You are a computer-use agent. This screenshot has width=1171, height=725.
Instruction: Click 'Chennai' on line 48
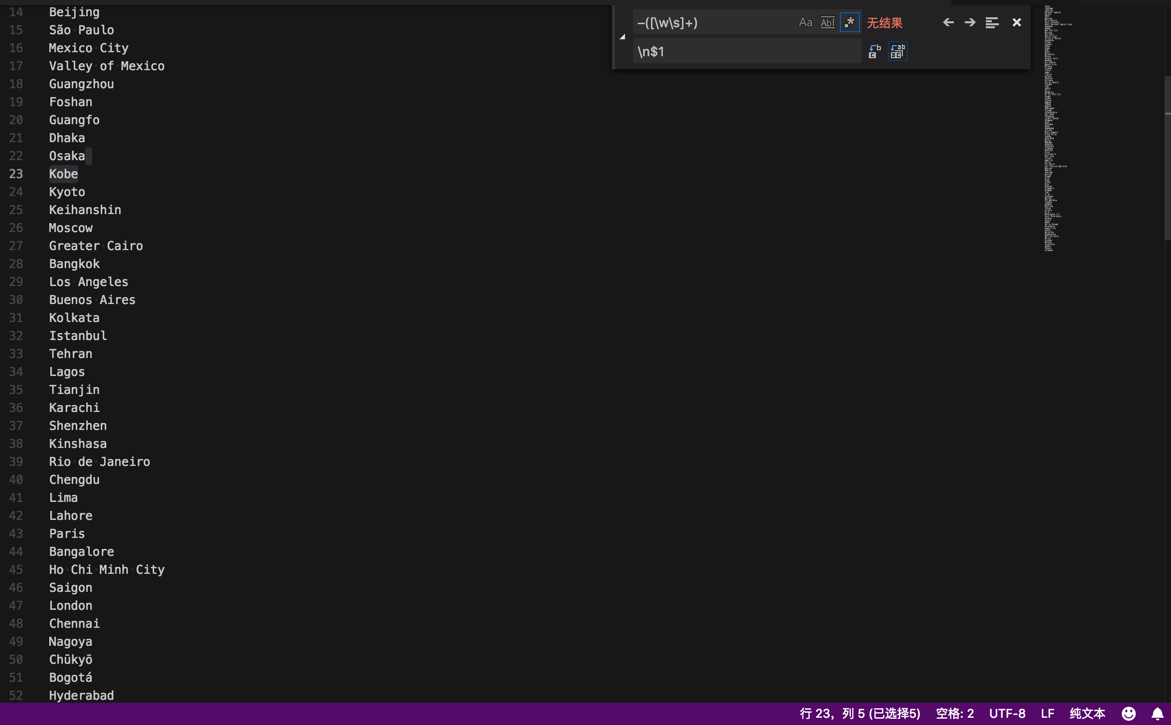[x=74, y=623]
